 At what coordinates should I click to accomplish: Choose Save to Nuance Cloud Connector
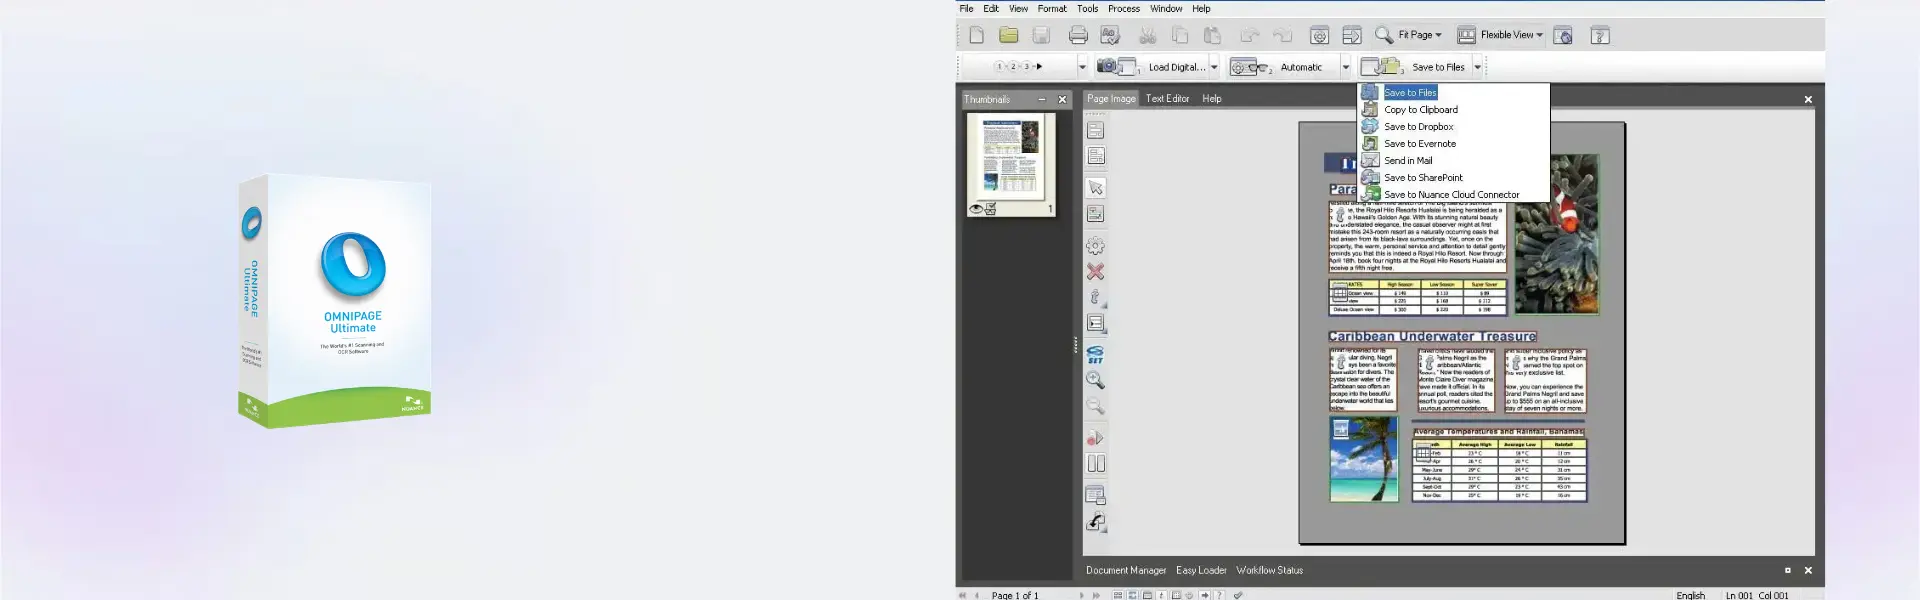pos(1453,194)
